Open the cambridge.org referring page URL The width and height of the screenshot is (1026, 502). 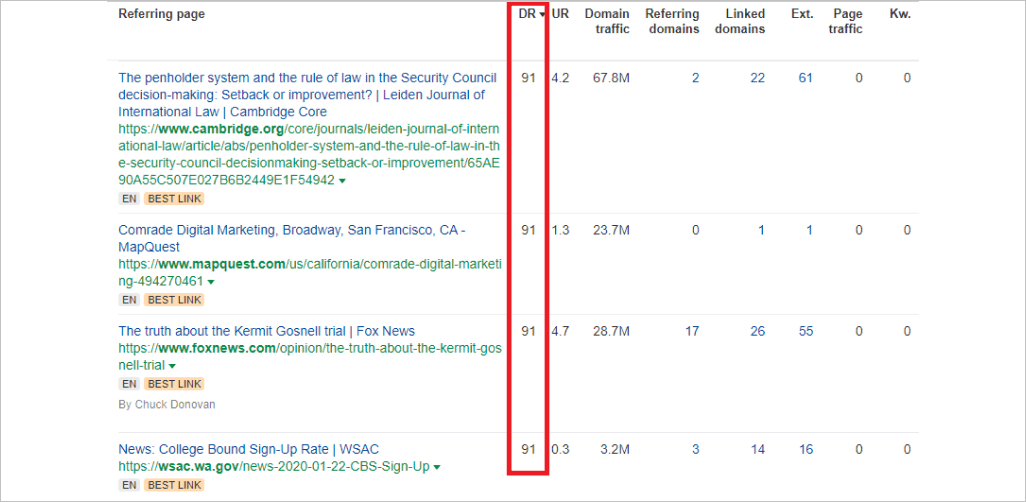click(x=309, y=154)
